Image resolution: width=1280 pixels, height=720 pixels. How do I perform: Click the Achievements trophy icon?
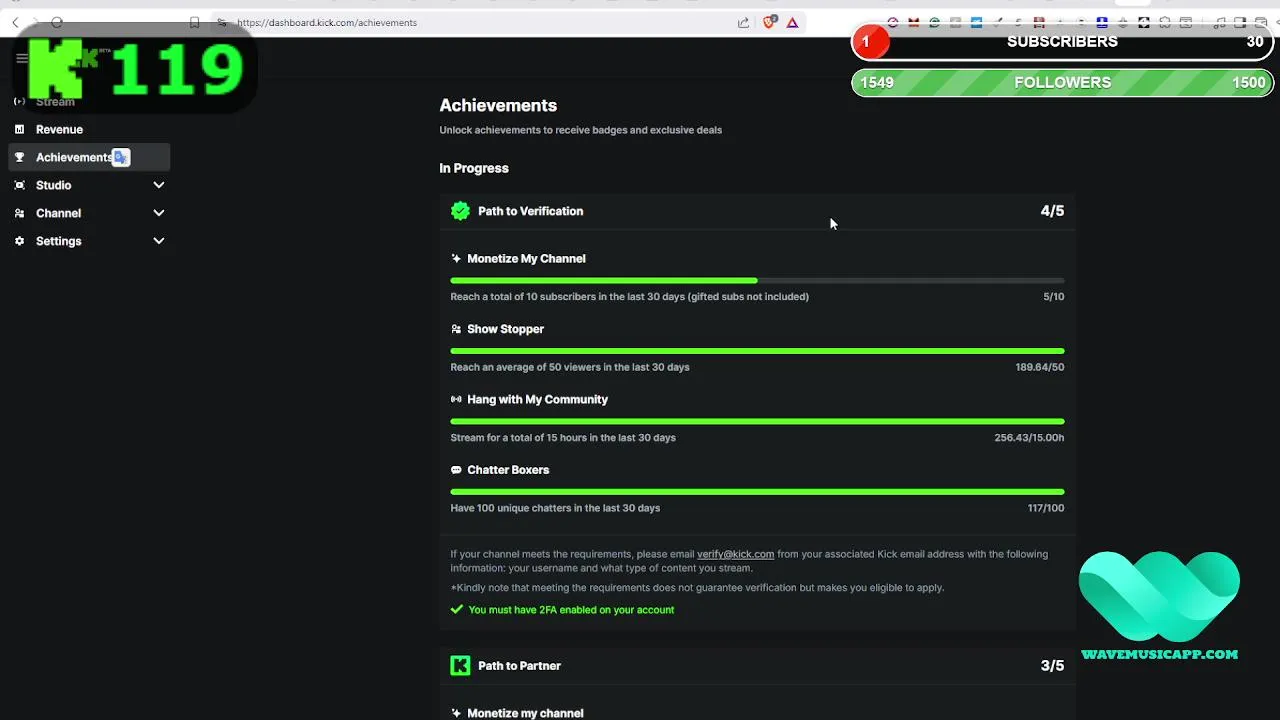point(19,157)
